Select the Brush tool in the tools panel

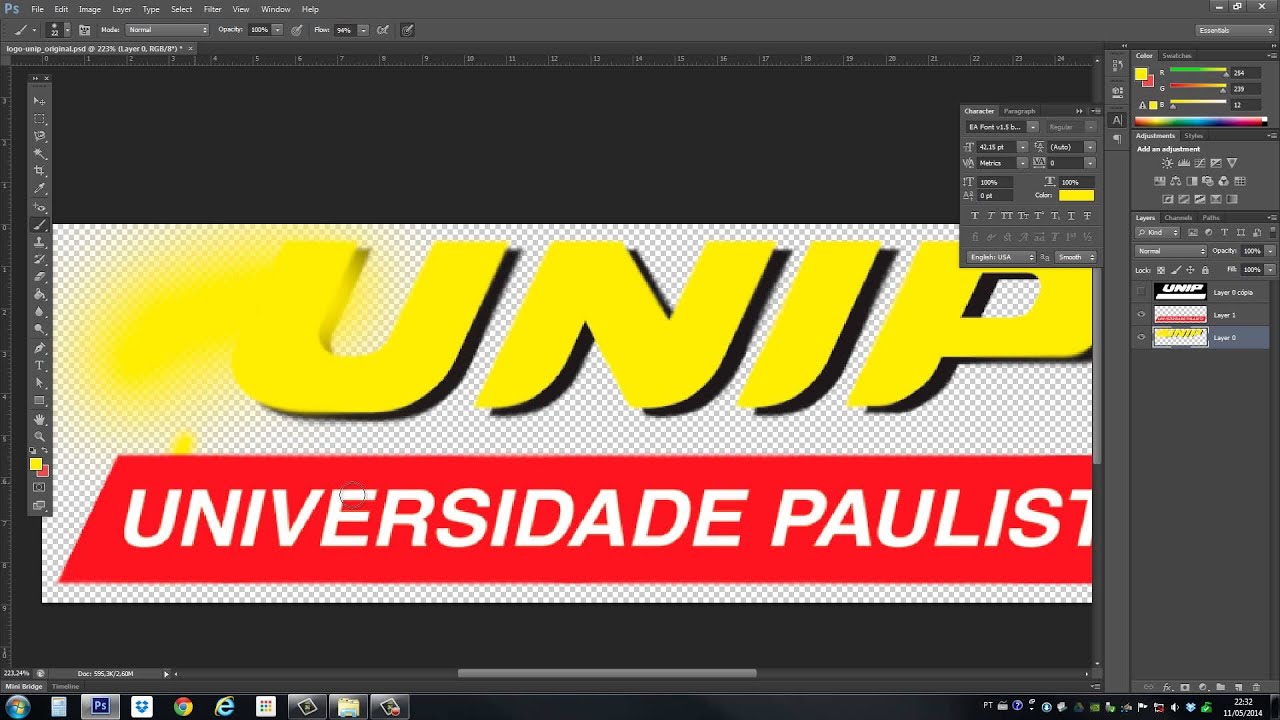tap(40, 225)
